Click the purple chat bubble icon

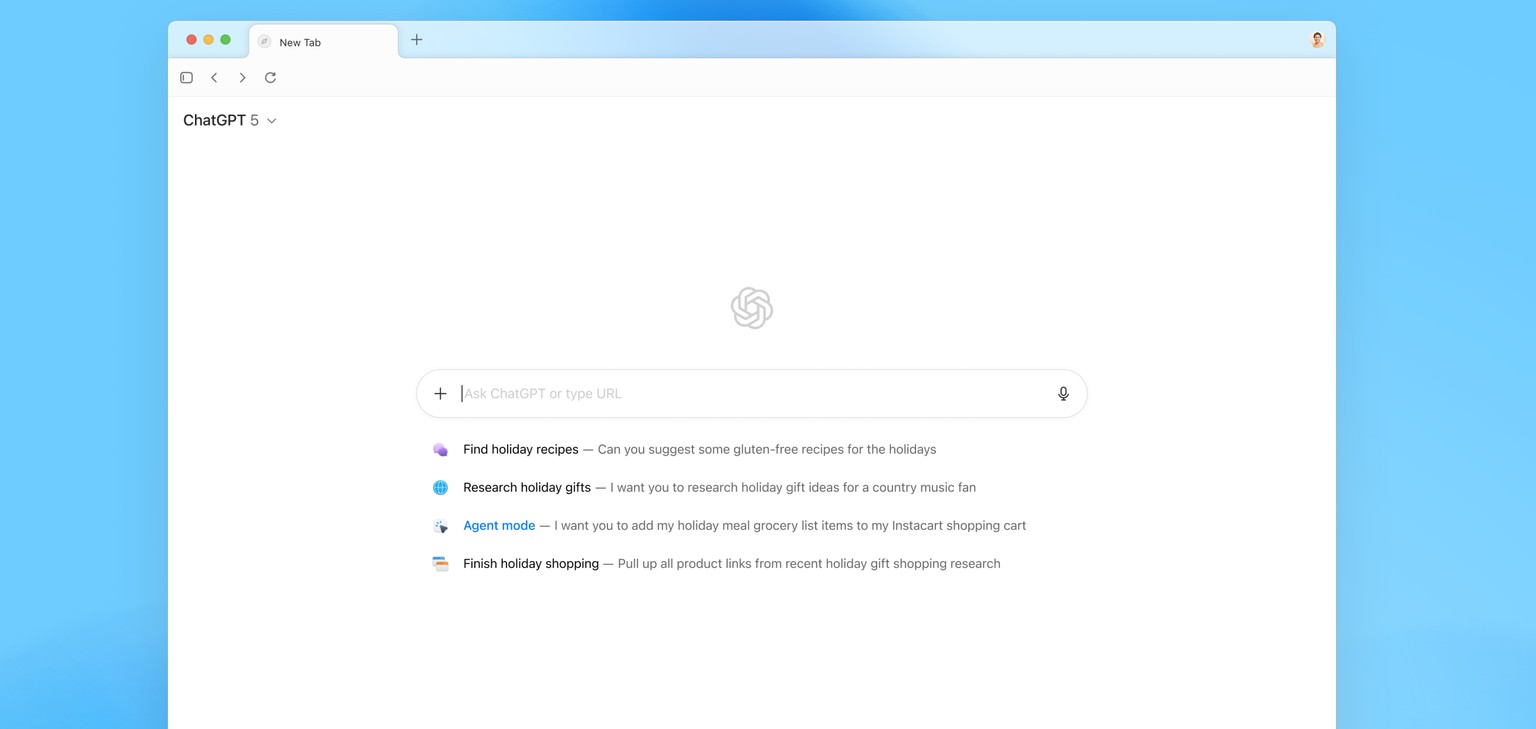(x=440, y=450)
